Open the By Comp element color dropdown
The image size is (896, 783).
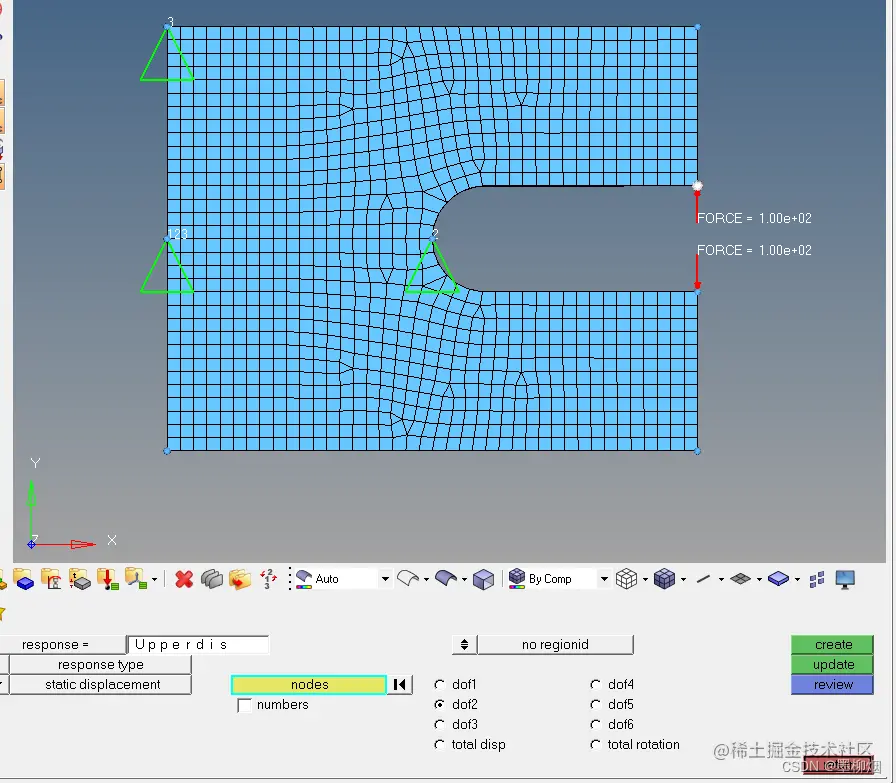[x=604, y=579]
